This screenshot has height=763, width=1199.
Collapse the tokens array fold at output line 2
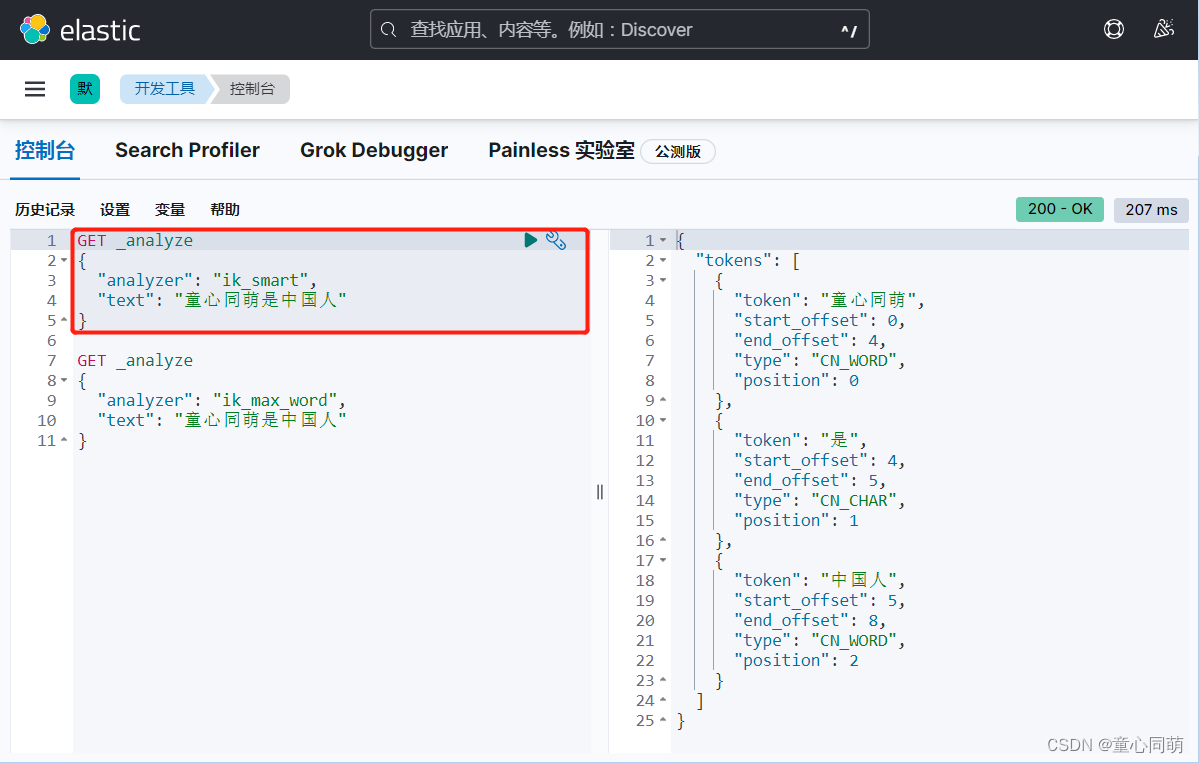tap(663, 261)
